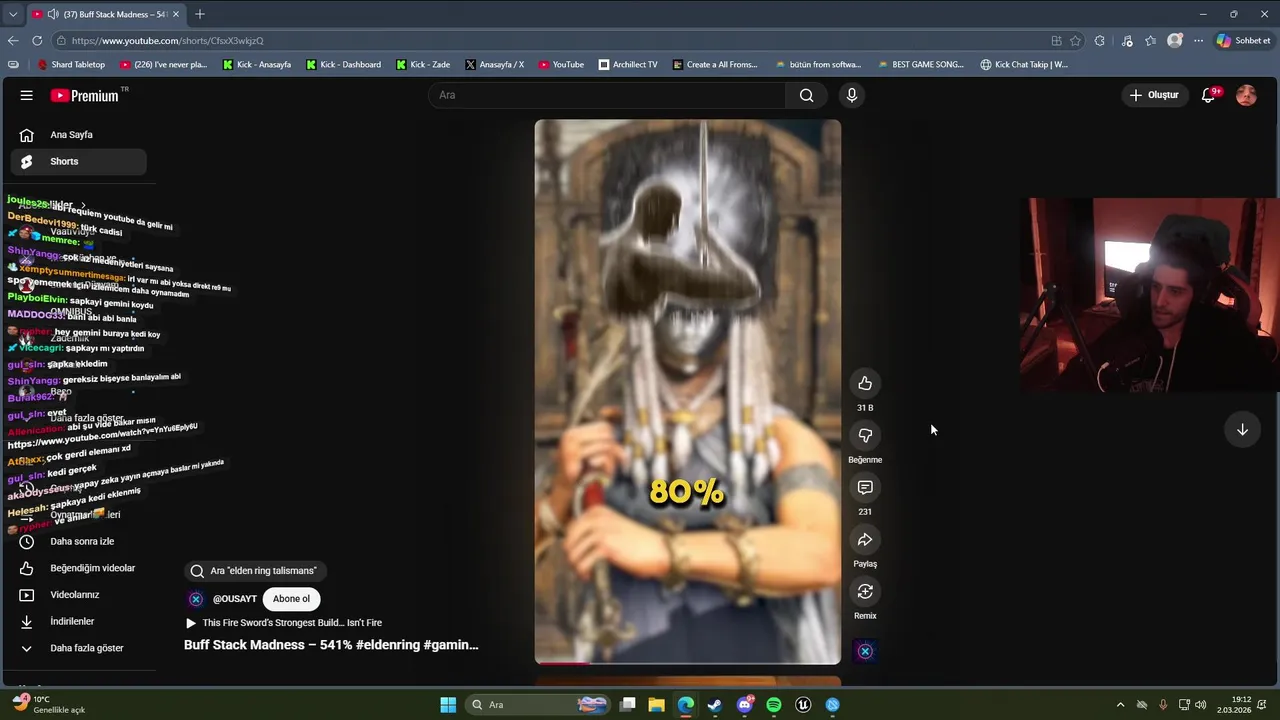Open File Explorer from taskbar
The width and height of the screenshot is (1280, 720).
[x=656, y=705]
